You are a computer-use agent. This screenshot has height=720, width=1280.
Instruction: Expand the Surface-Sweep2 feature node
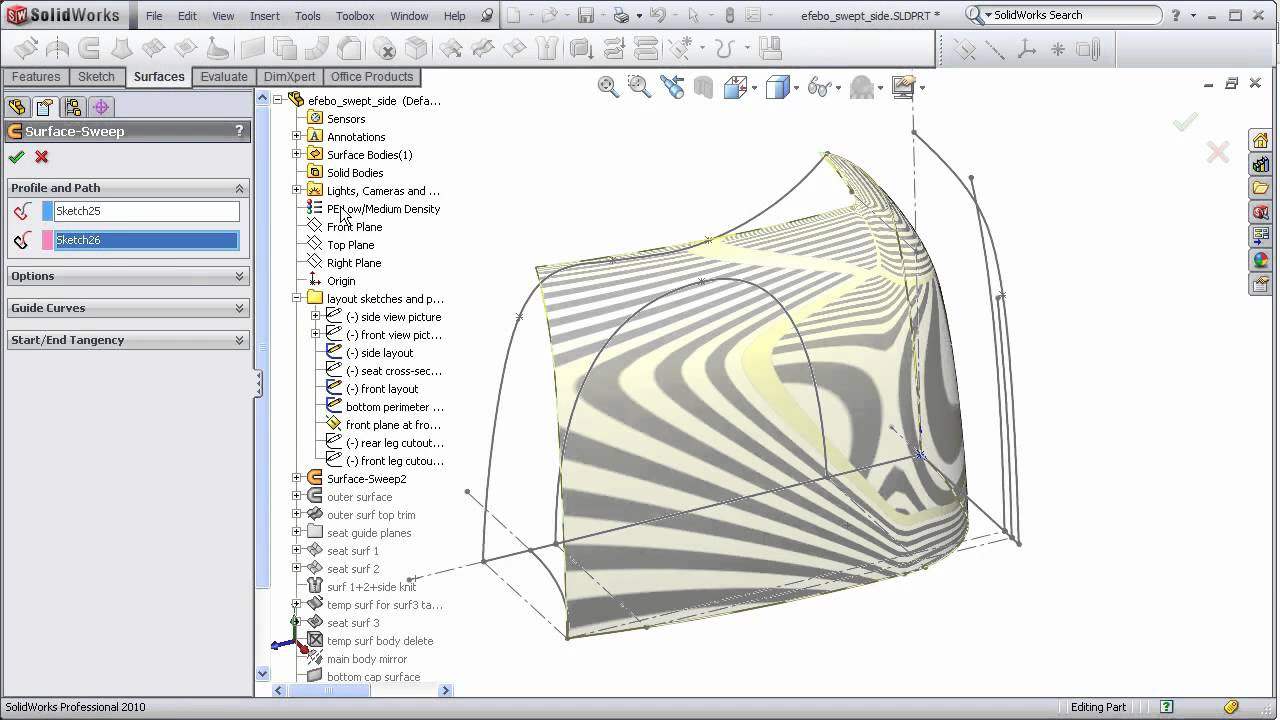pos(297,479)
